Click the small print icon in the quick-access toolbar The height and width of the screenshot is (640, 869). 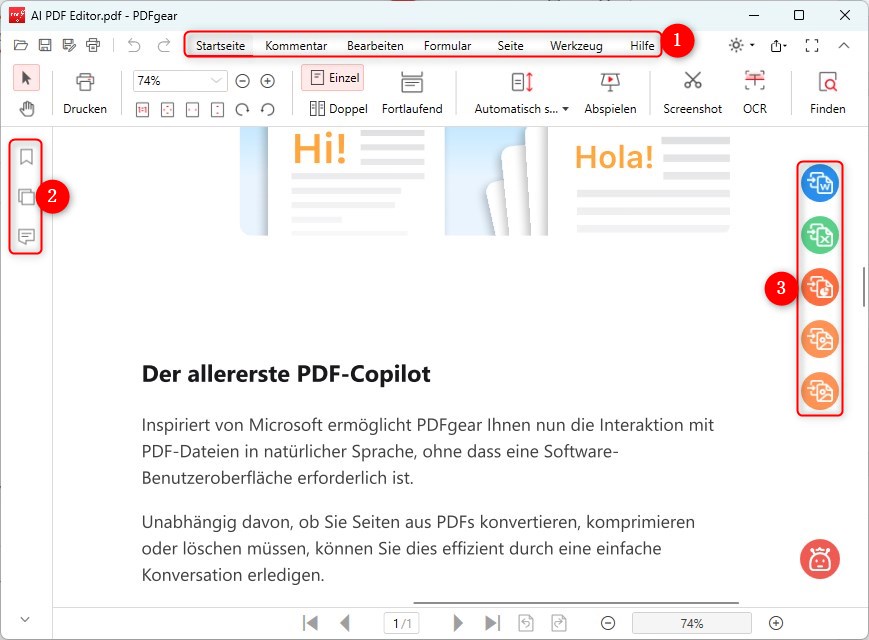(x=93, y=45)
